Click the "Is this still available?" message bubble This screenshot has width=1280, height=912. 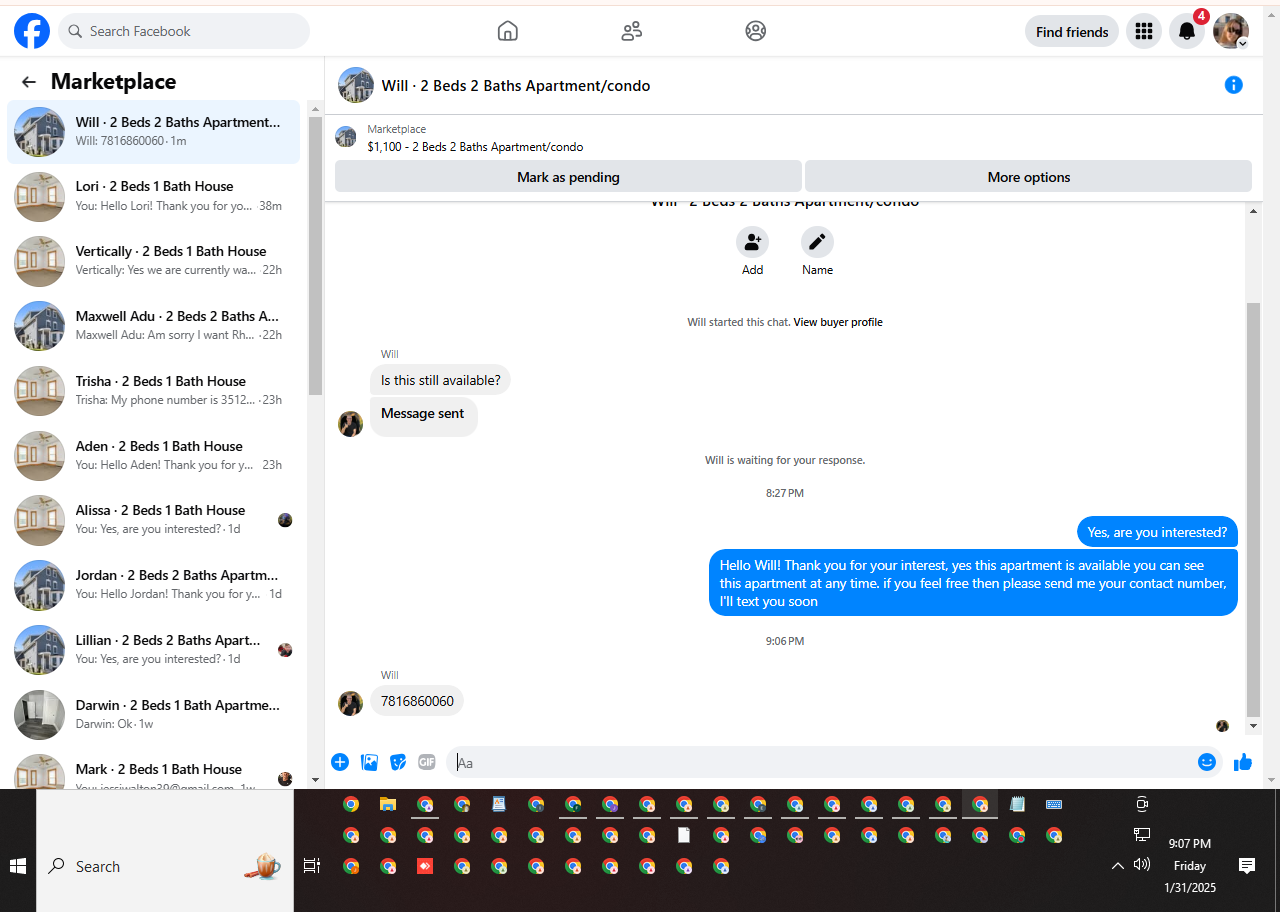(440, 380)
